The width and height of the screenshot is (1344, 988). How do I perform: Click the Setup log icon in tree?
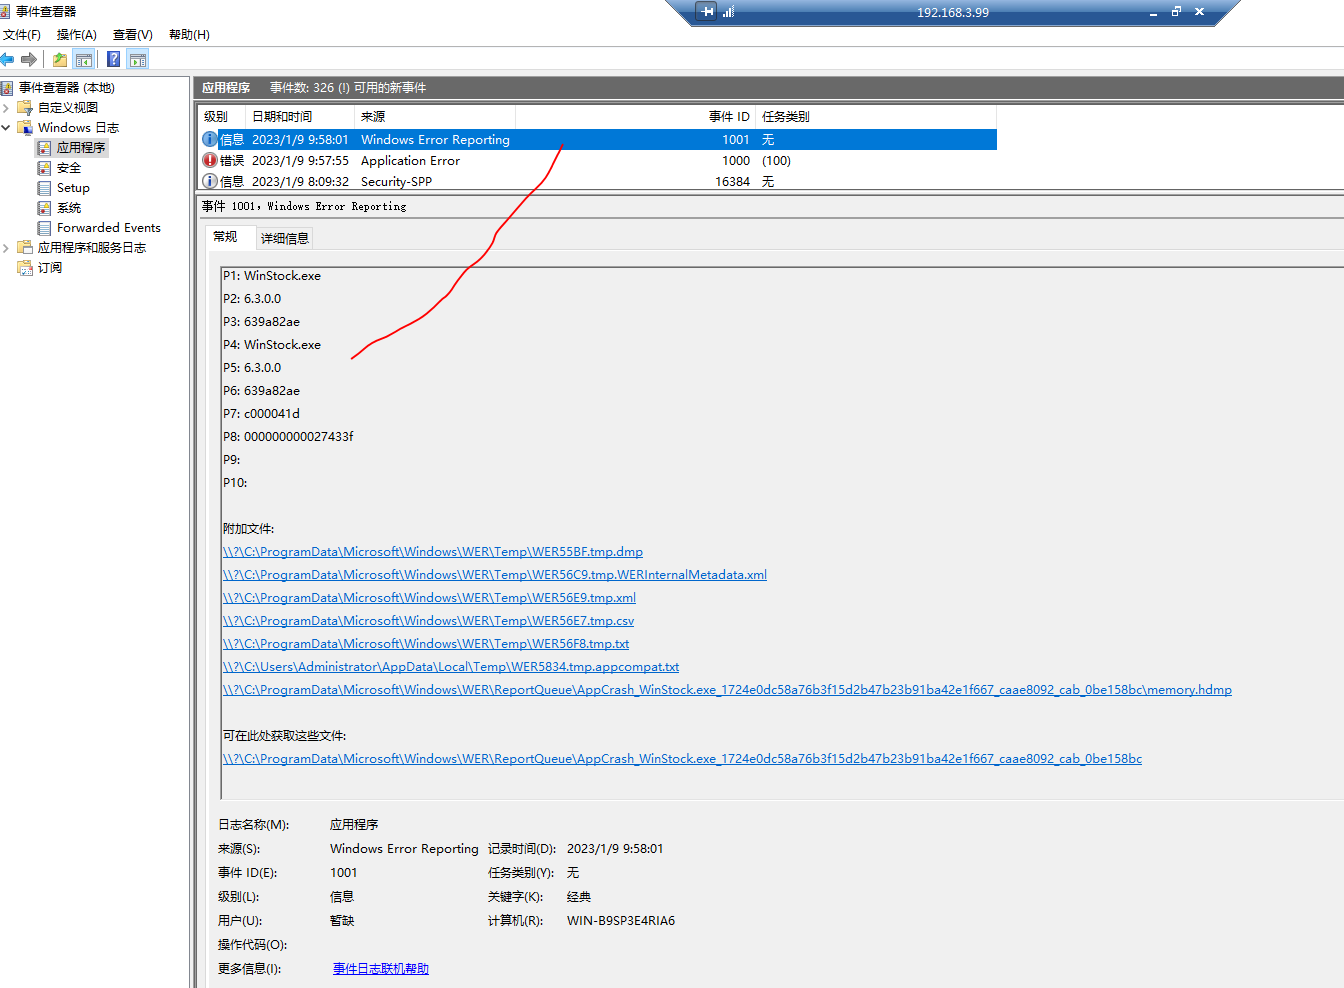coord(44,188)
